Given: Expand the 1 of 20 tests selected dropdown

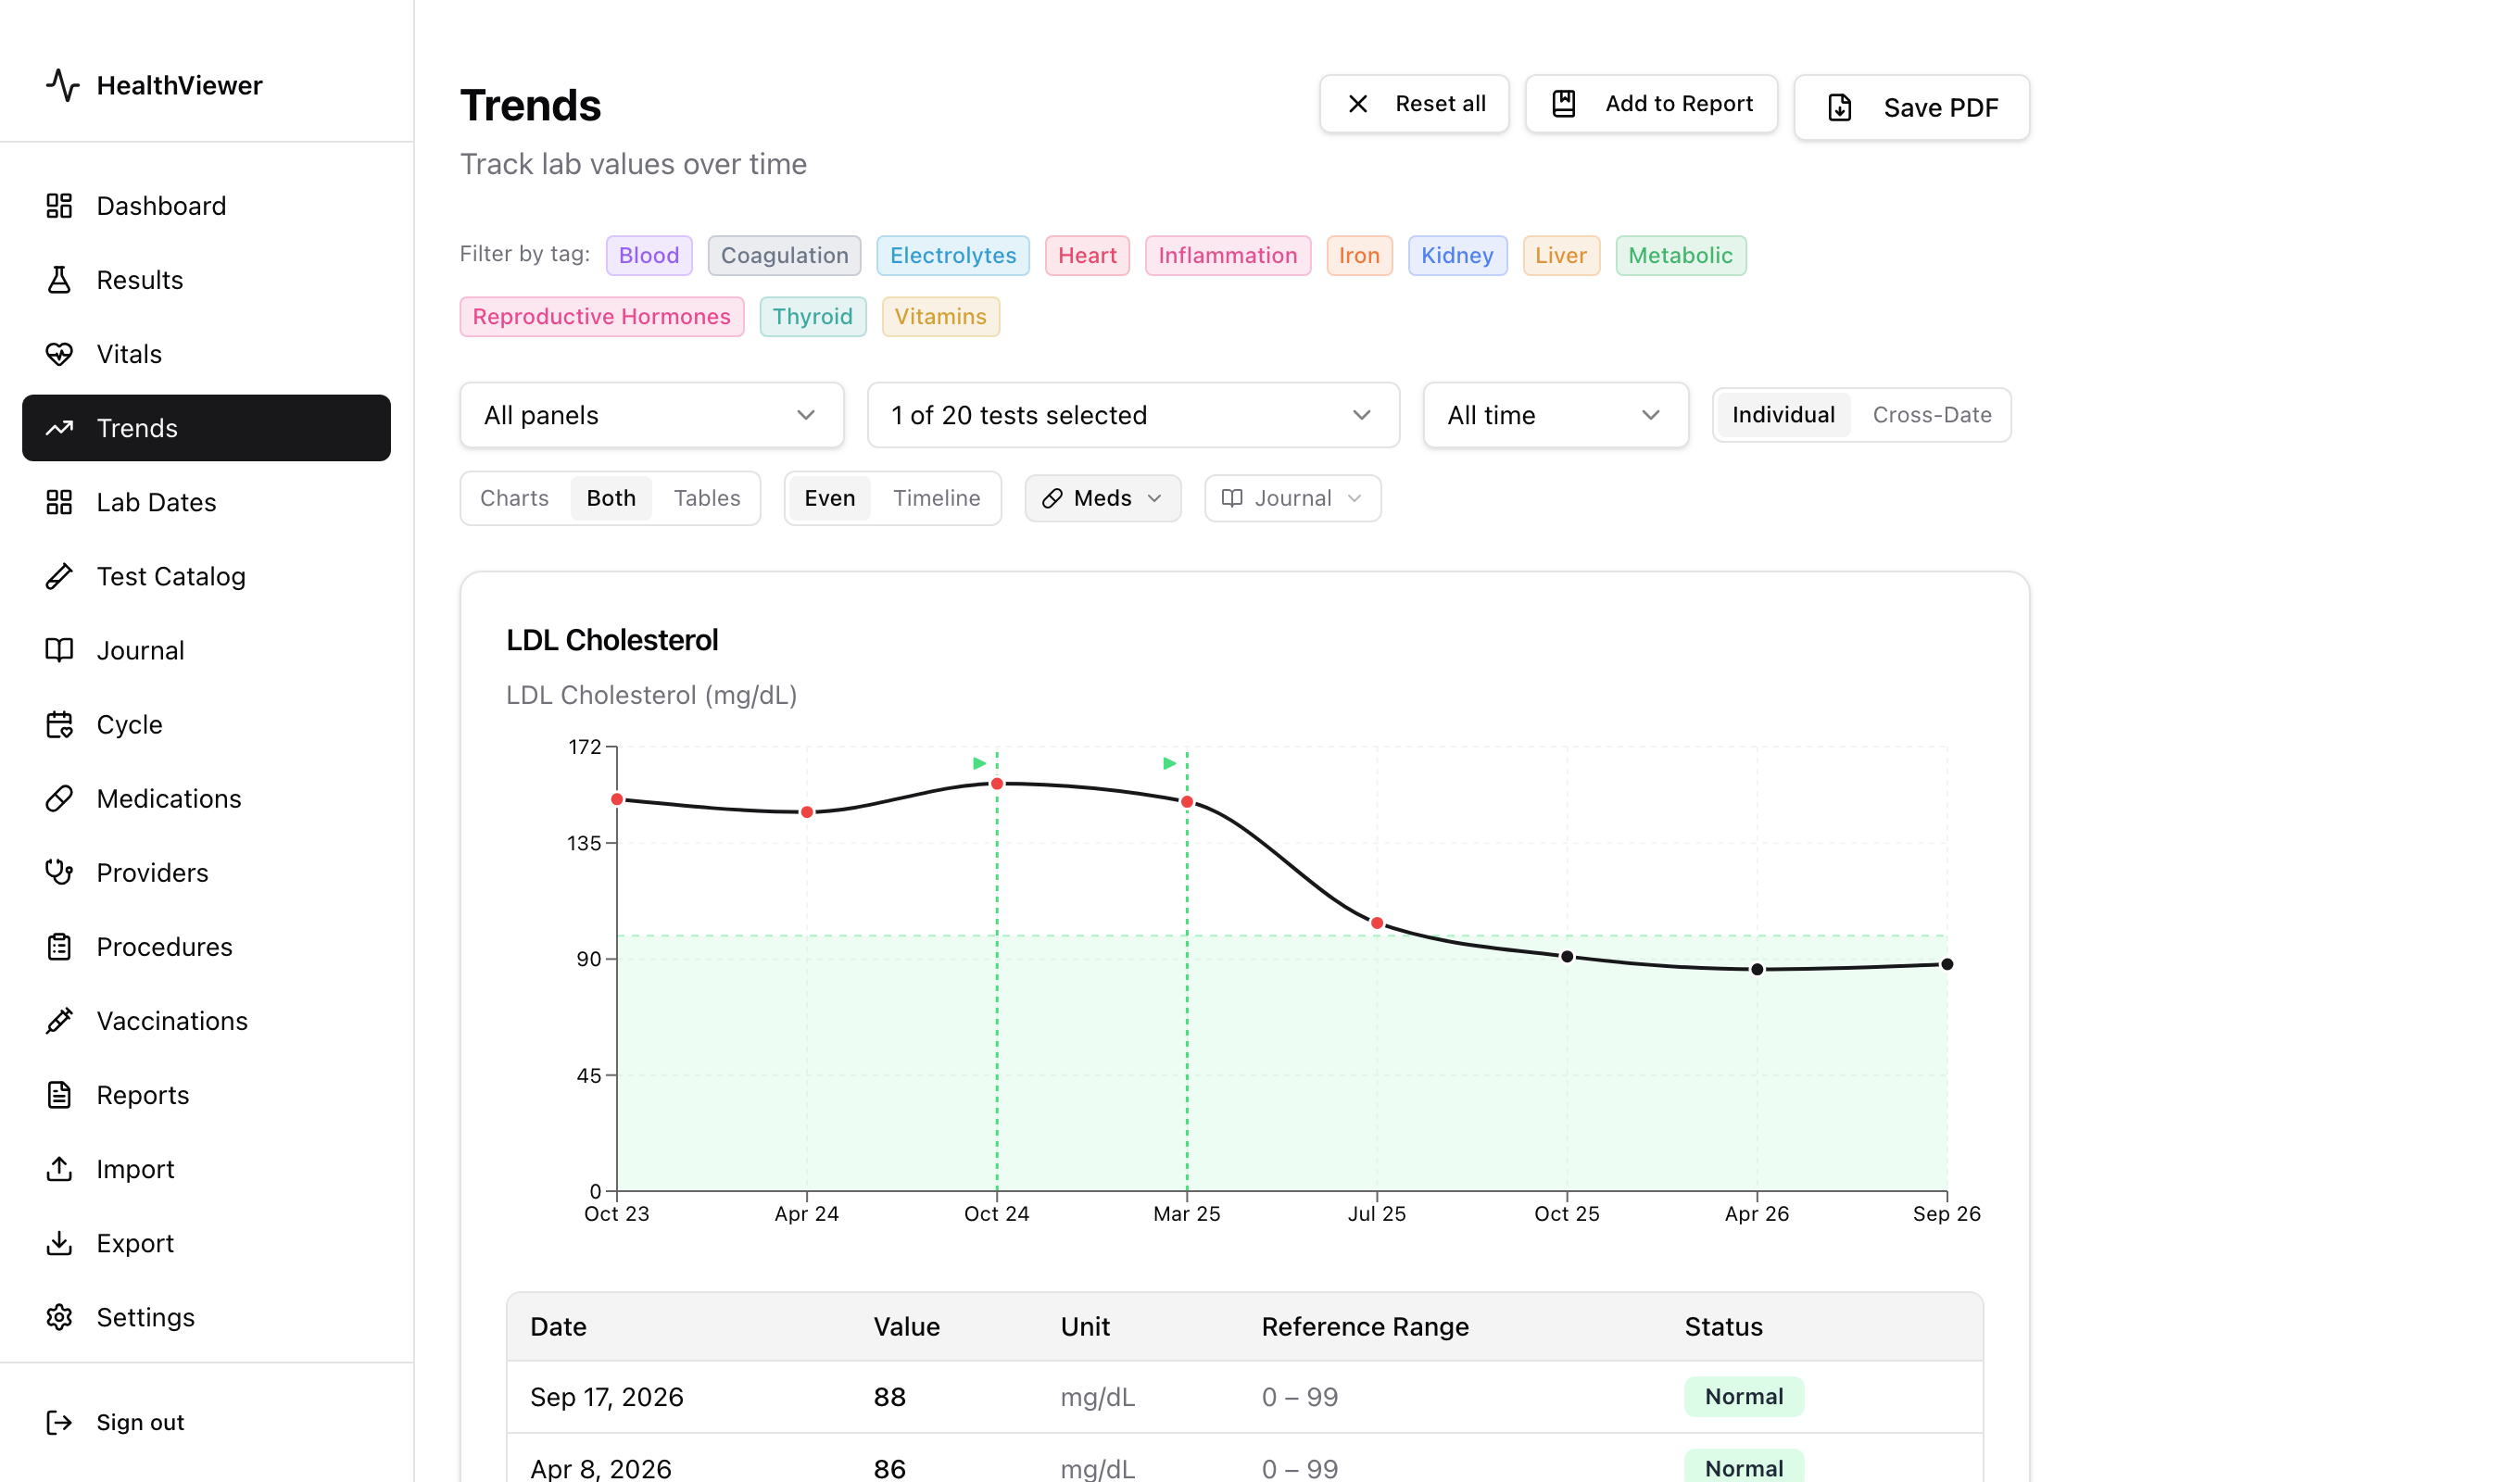Looking at the screenshot, I should [x=1133, y=415].
